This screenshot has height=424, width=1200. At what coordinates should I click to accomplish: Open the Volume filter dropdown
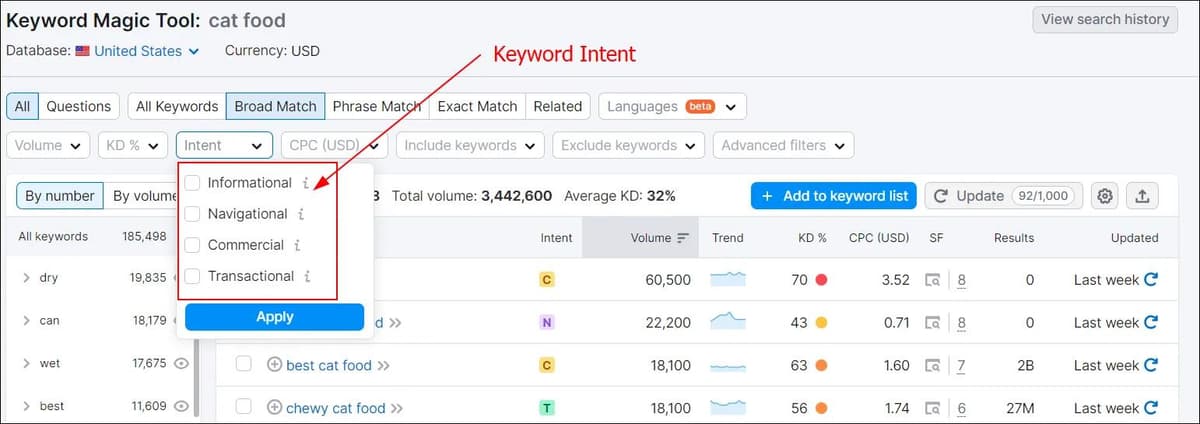click(x=48, y=145)
